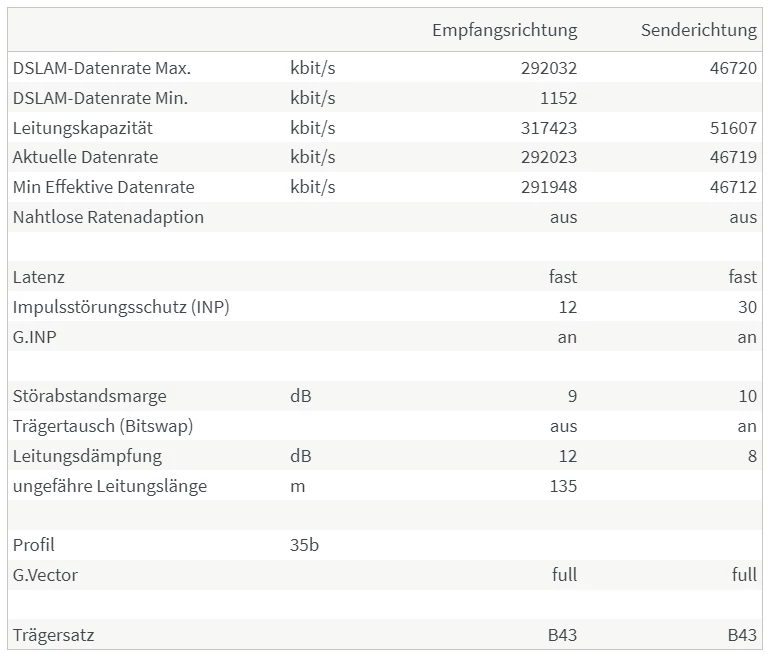The image size is (776, 658).
Task: Click the Störabstandsmarge row label
Action: coord(90,397)
